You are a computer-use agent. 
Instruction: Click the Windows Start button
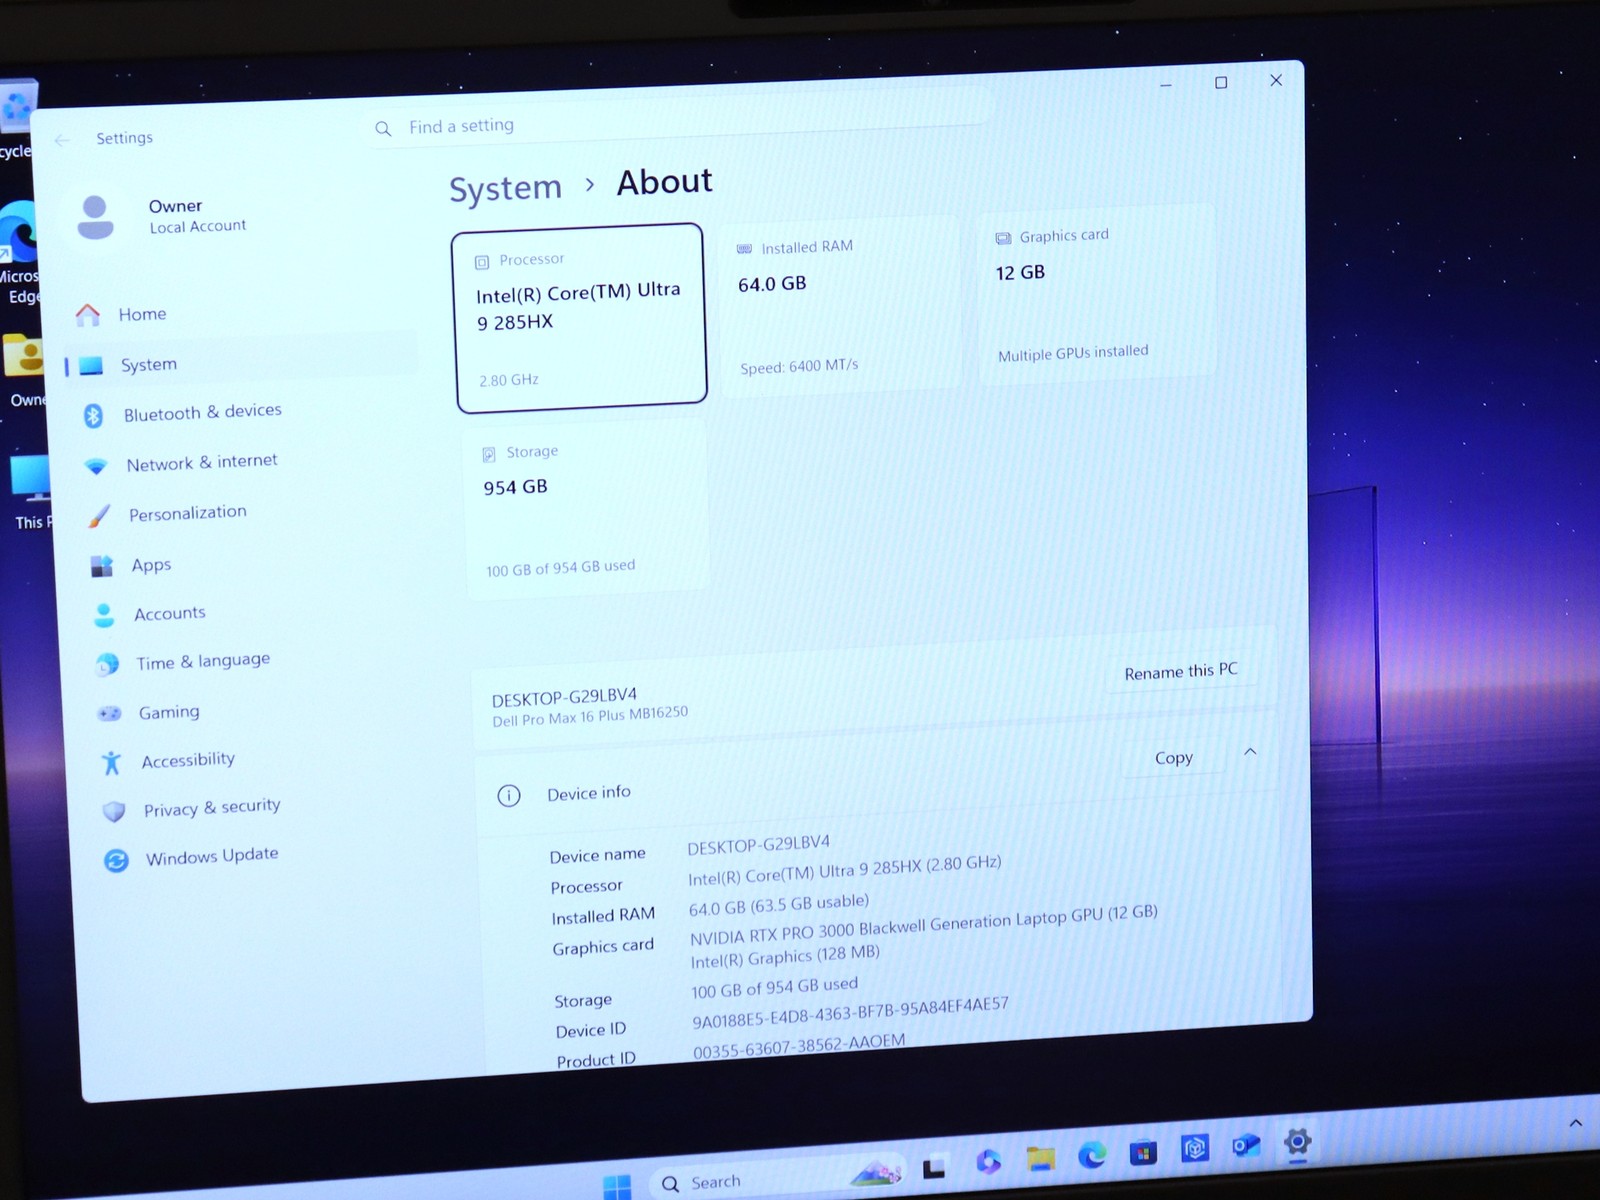[x=618, y=1186]
